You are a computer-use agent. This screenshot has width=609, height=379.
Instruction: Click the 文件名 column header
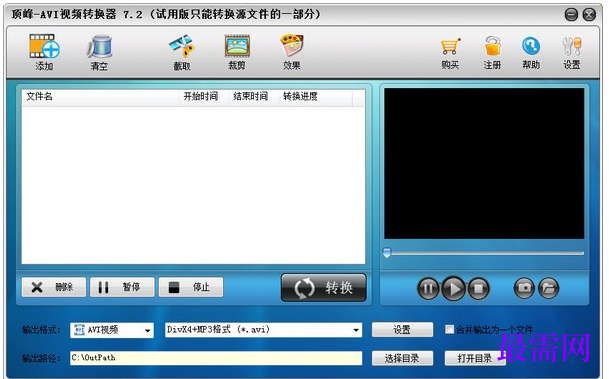point(101,97)
